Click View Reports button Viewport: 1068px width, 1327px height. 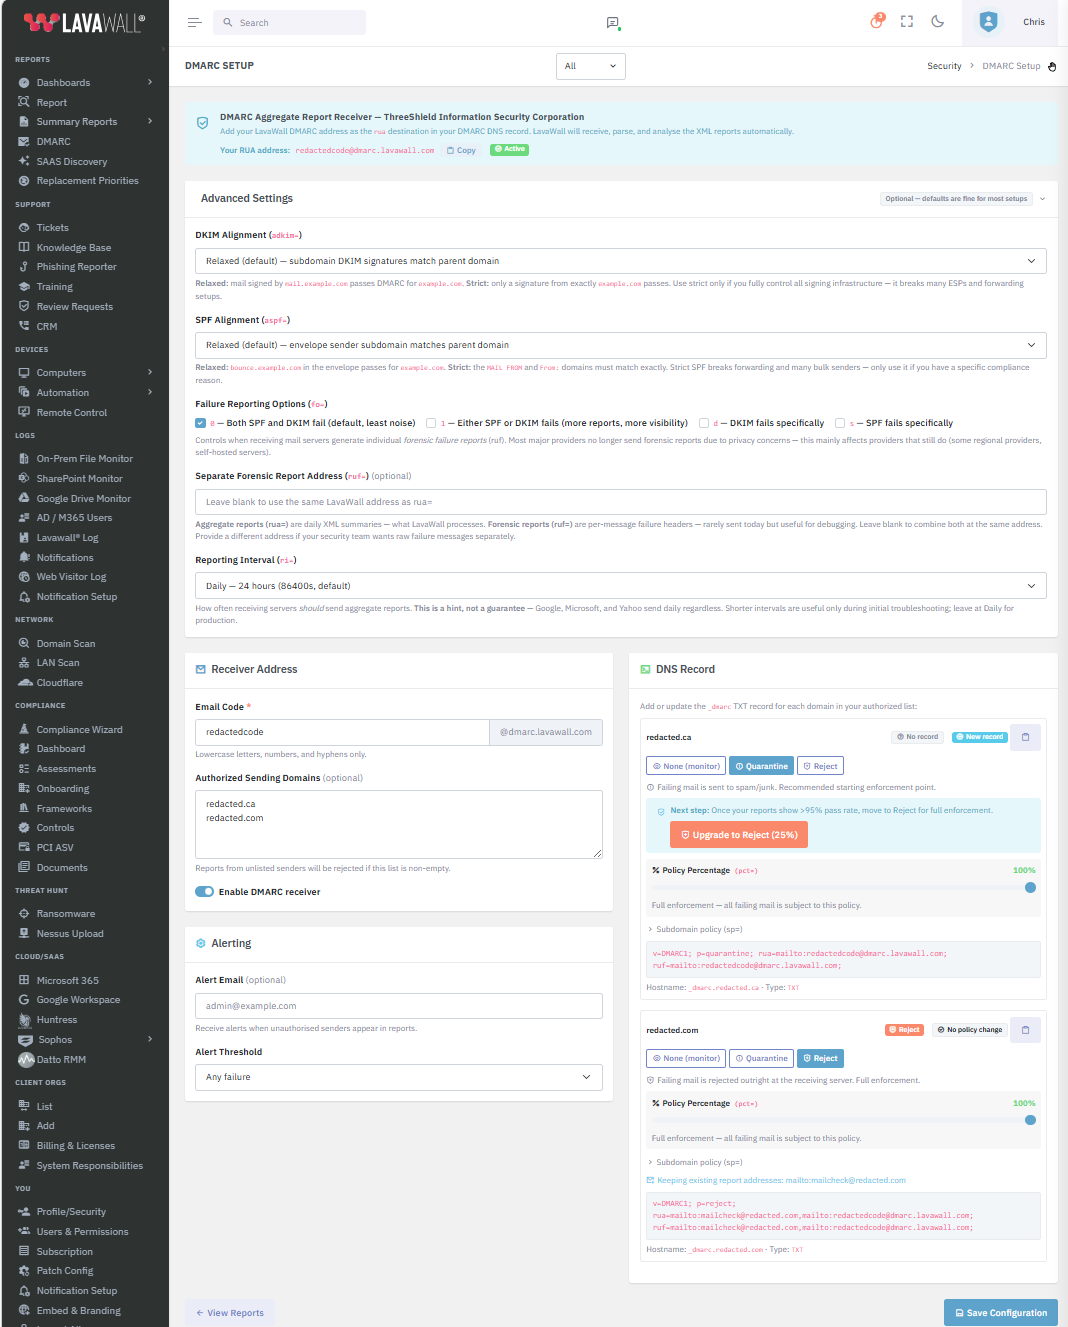click(x=230, y=1313)
